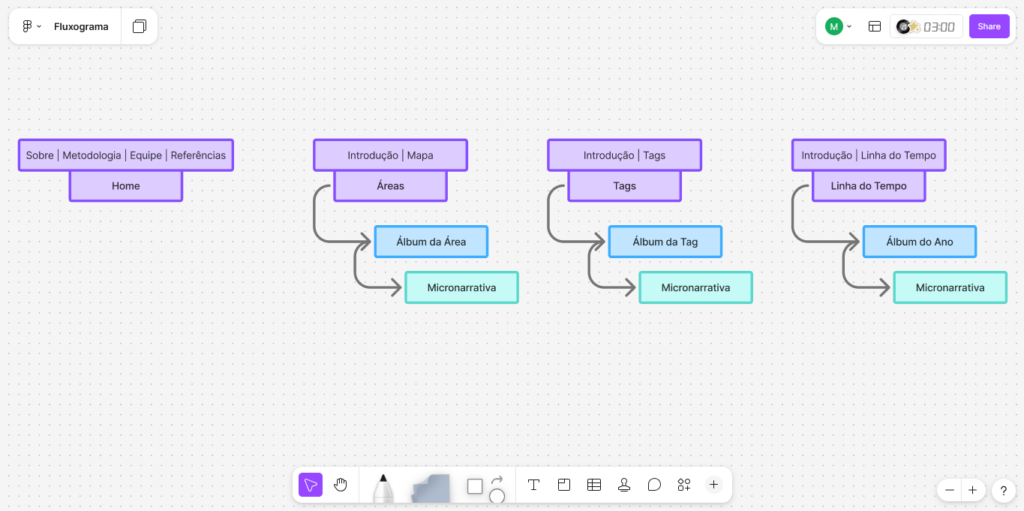This screenshot has height=511, width=1024.
Task: Open the help question mark button
Action: [x=1003, y=490]
